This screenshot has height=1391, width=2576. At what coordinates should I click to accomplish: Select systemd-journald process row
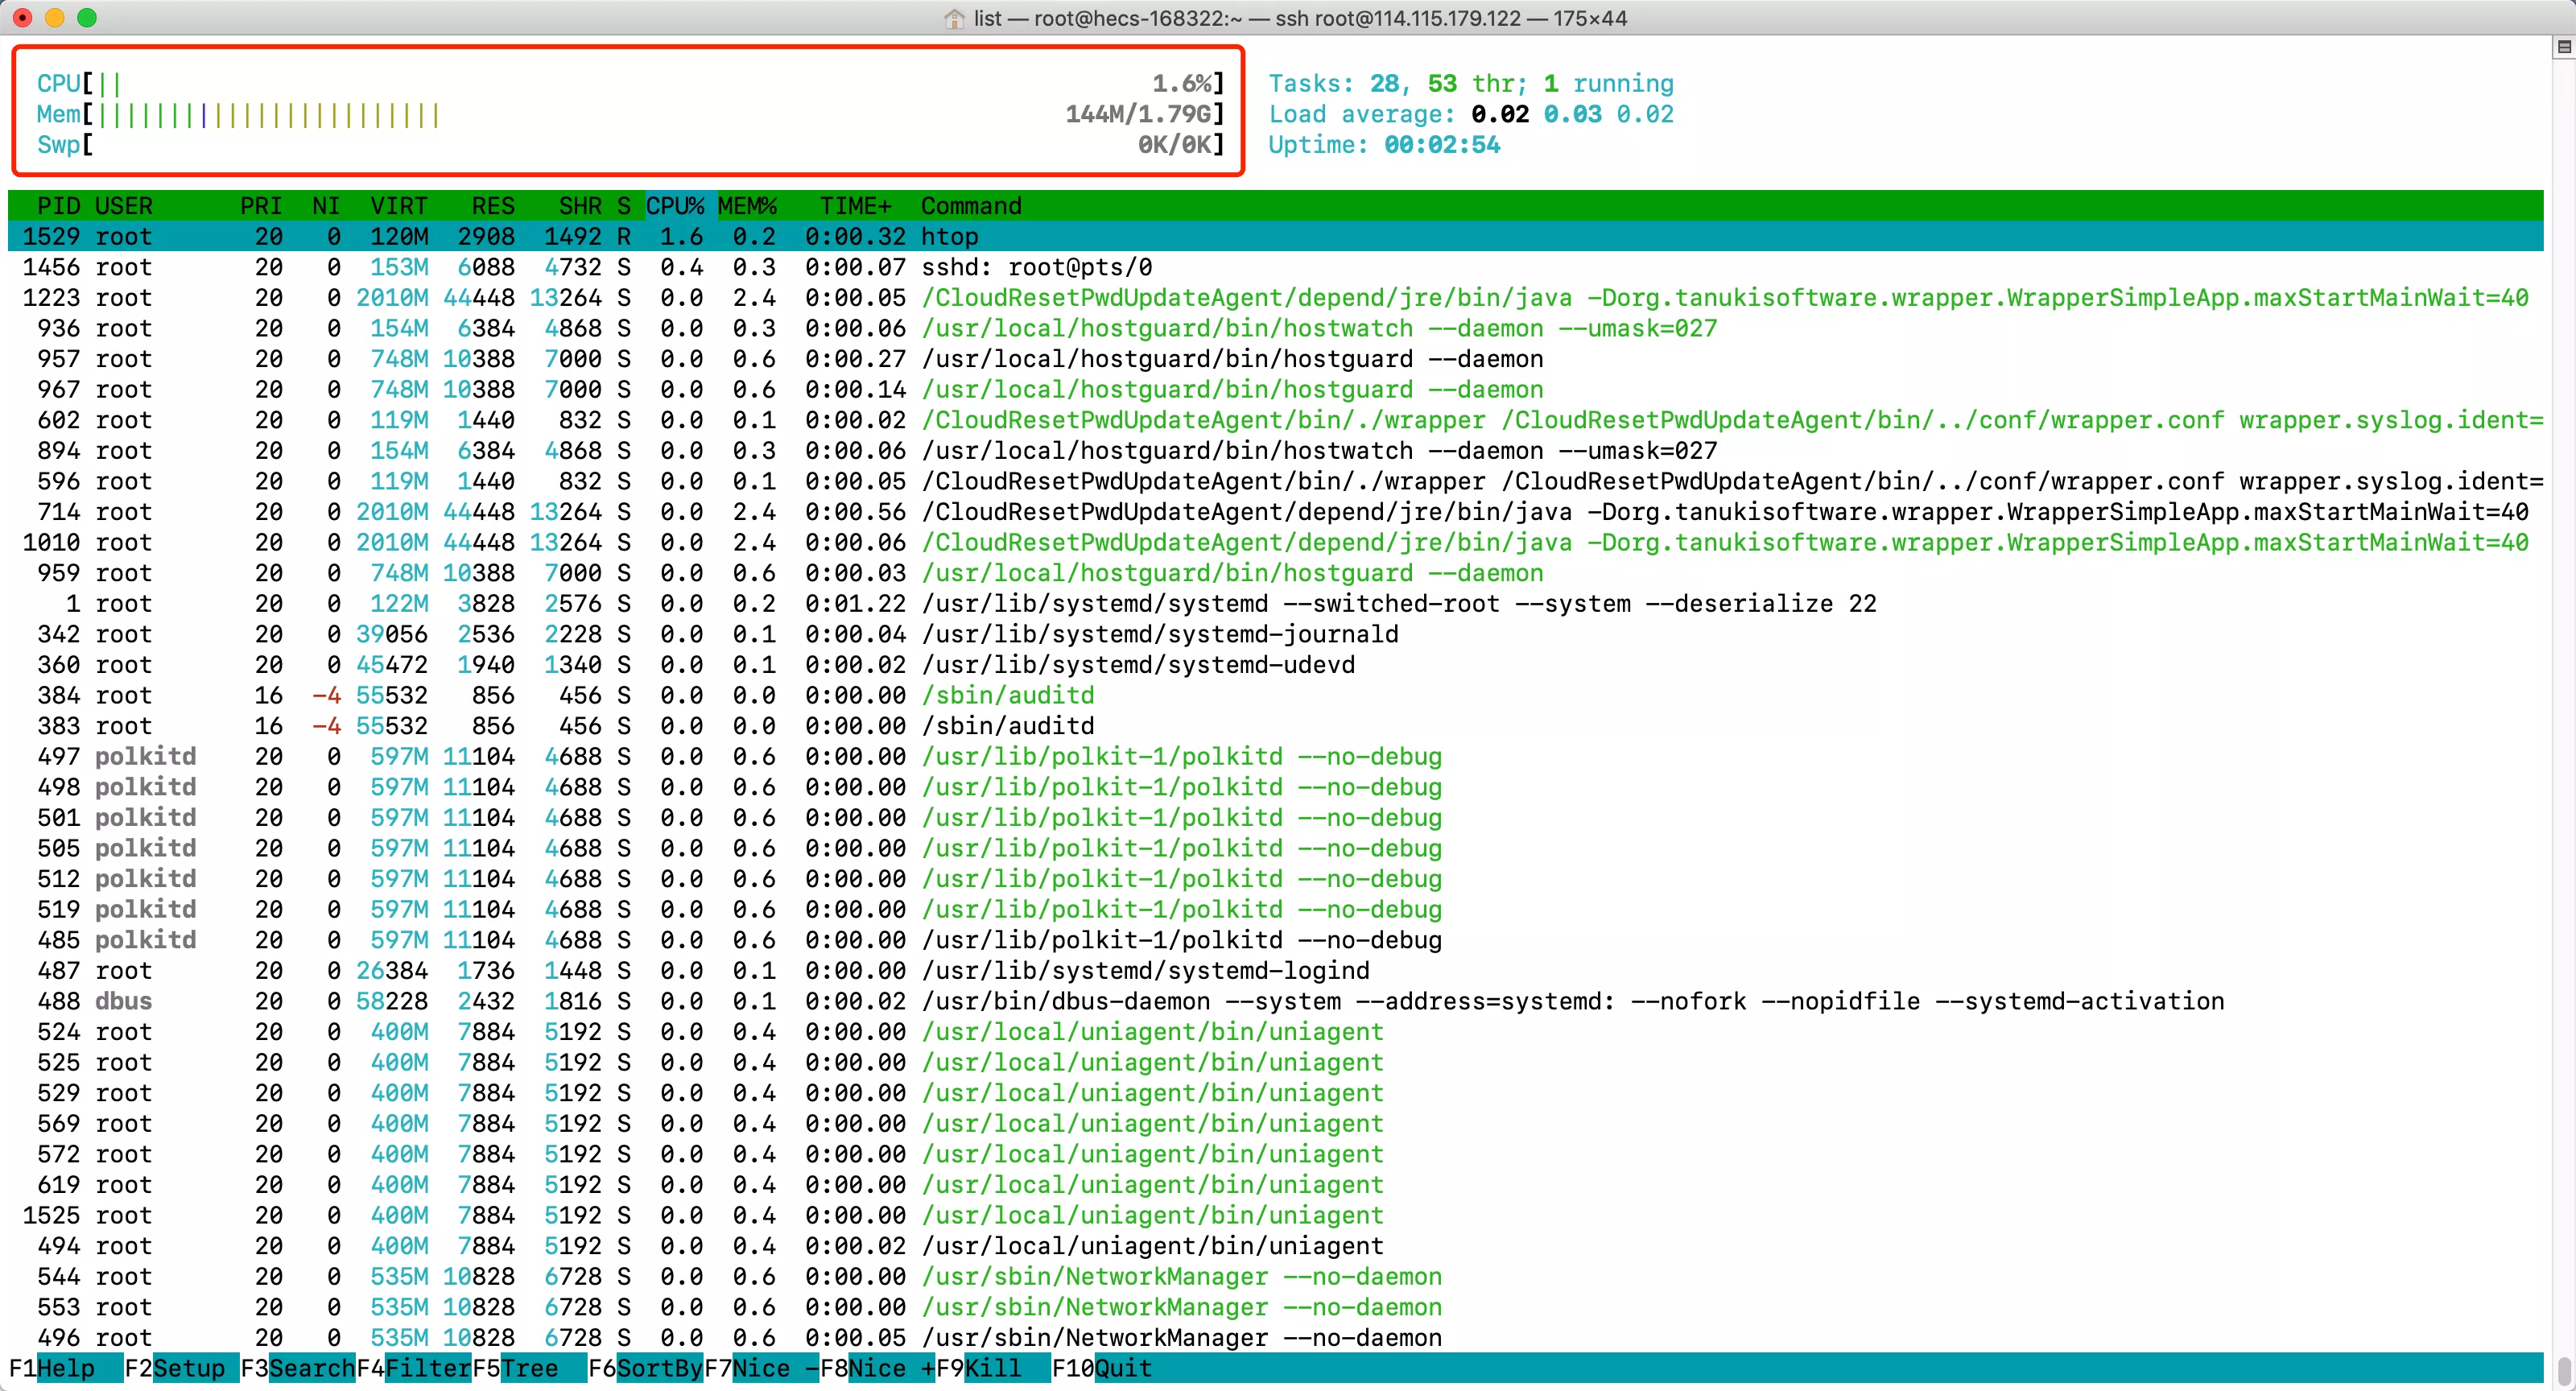pyautogui.click(x=1275, y=634)
